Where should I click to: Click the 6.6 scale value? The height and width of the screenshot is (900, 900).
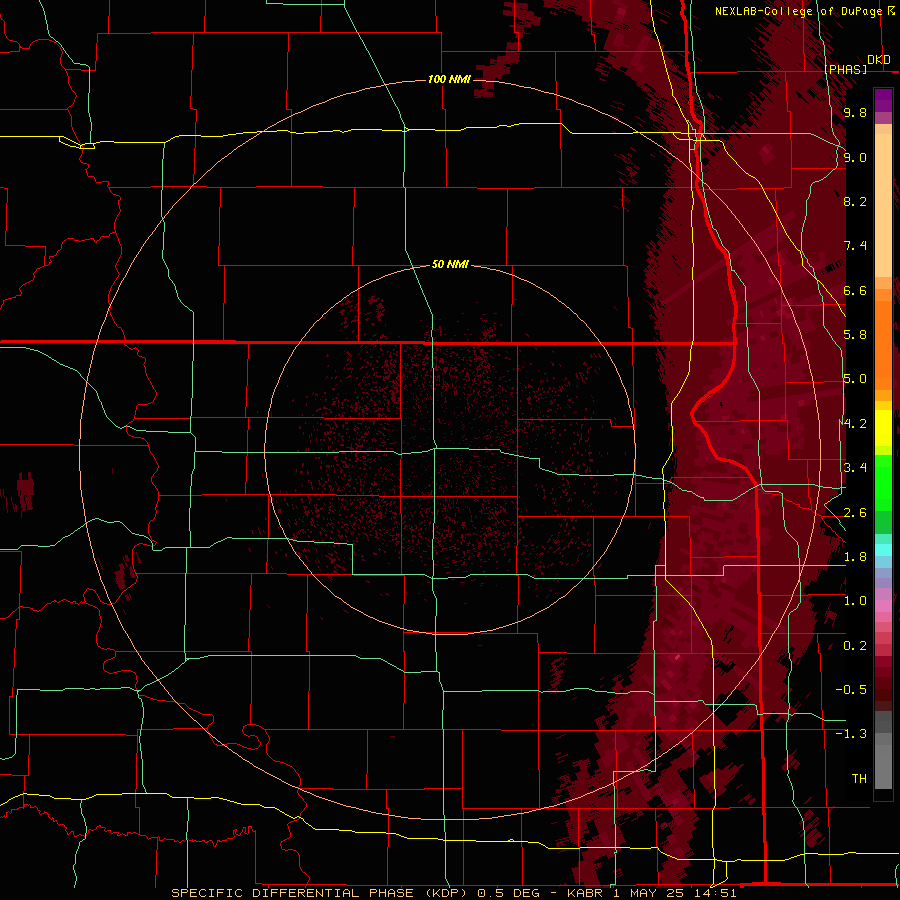[855, 290]
